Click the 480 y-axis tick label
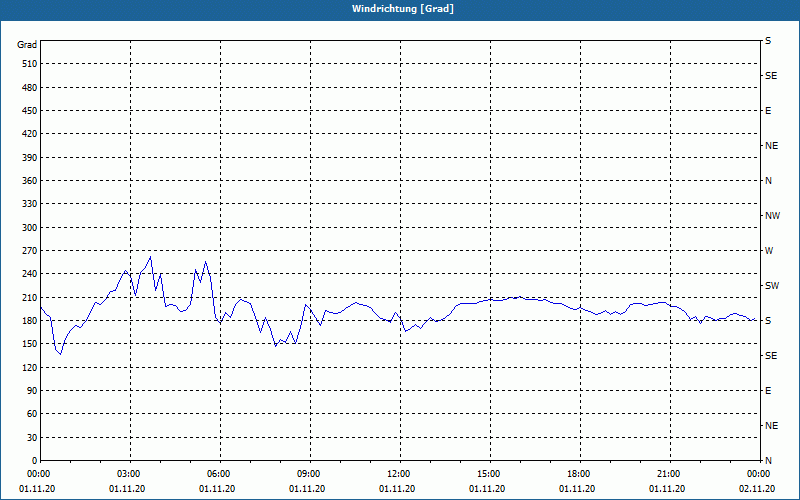This screenshot has width=800, height=500. coord(30,88)
